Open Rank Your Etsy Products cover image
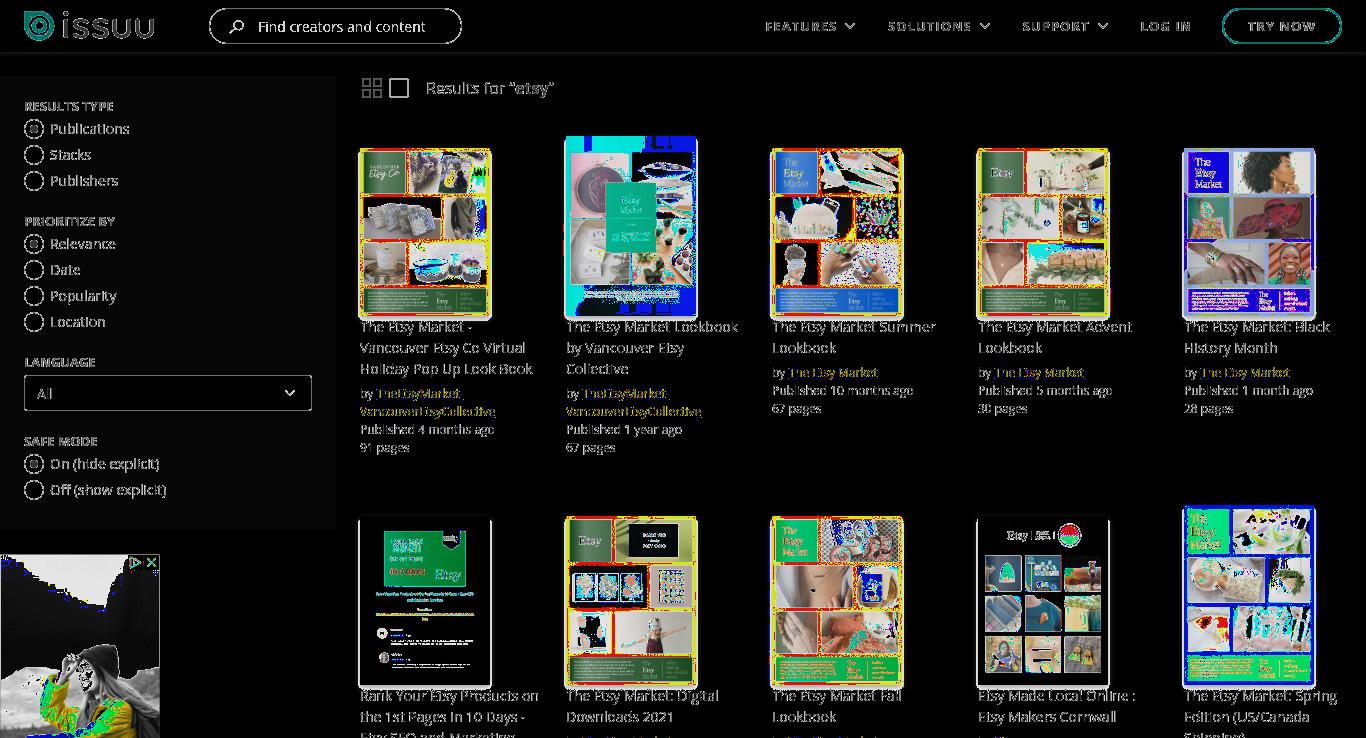The width and height of the screenshot is (1366, 738). click(425, 601)
